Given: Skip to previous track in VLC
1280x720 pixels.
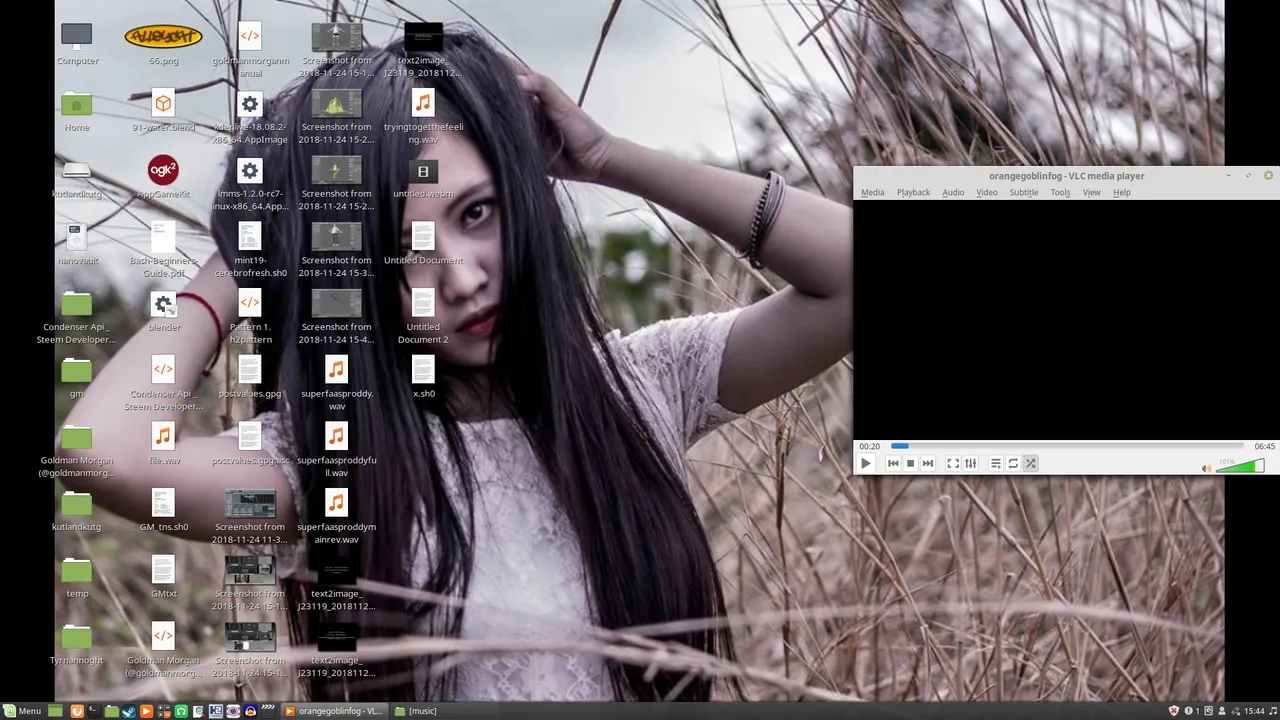Looking at the screenshot, I should point(893,463).
